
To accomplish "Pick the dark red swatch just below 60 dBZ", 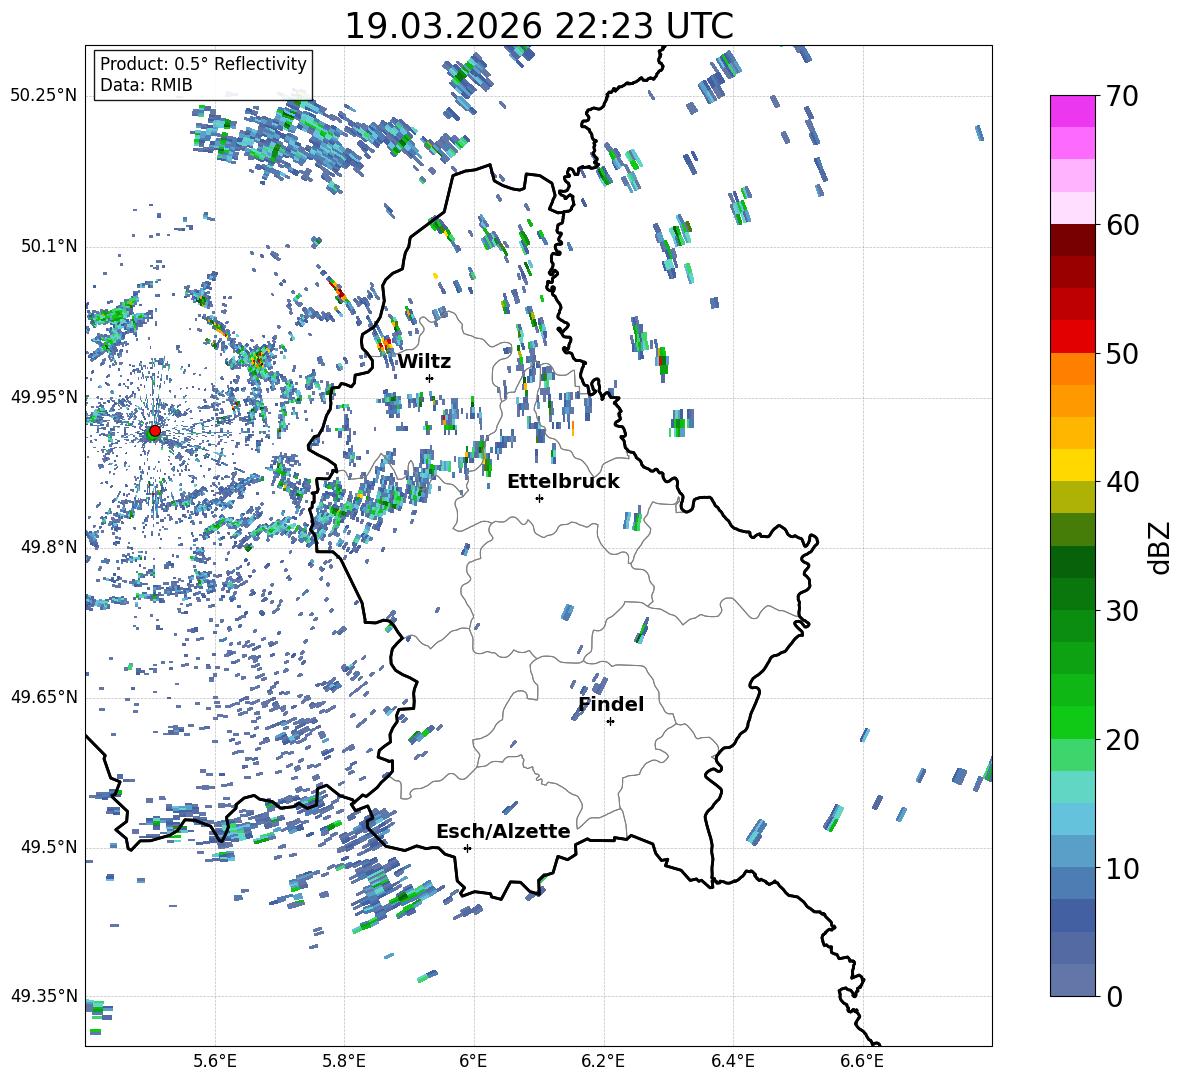I will pos(1072,240).
